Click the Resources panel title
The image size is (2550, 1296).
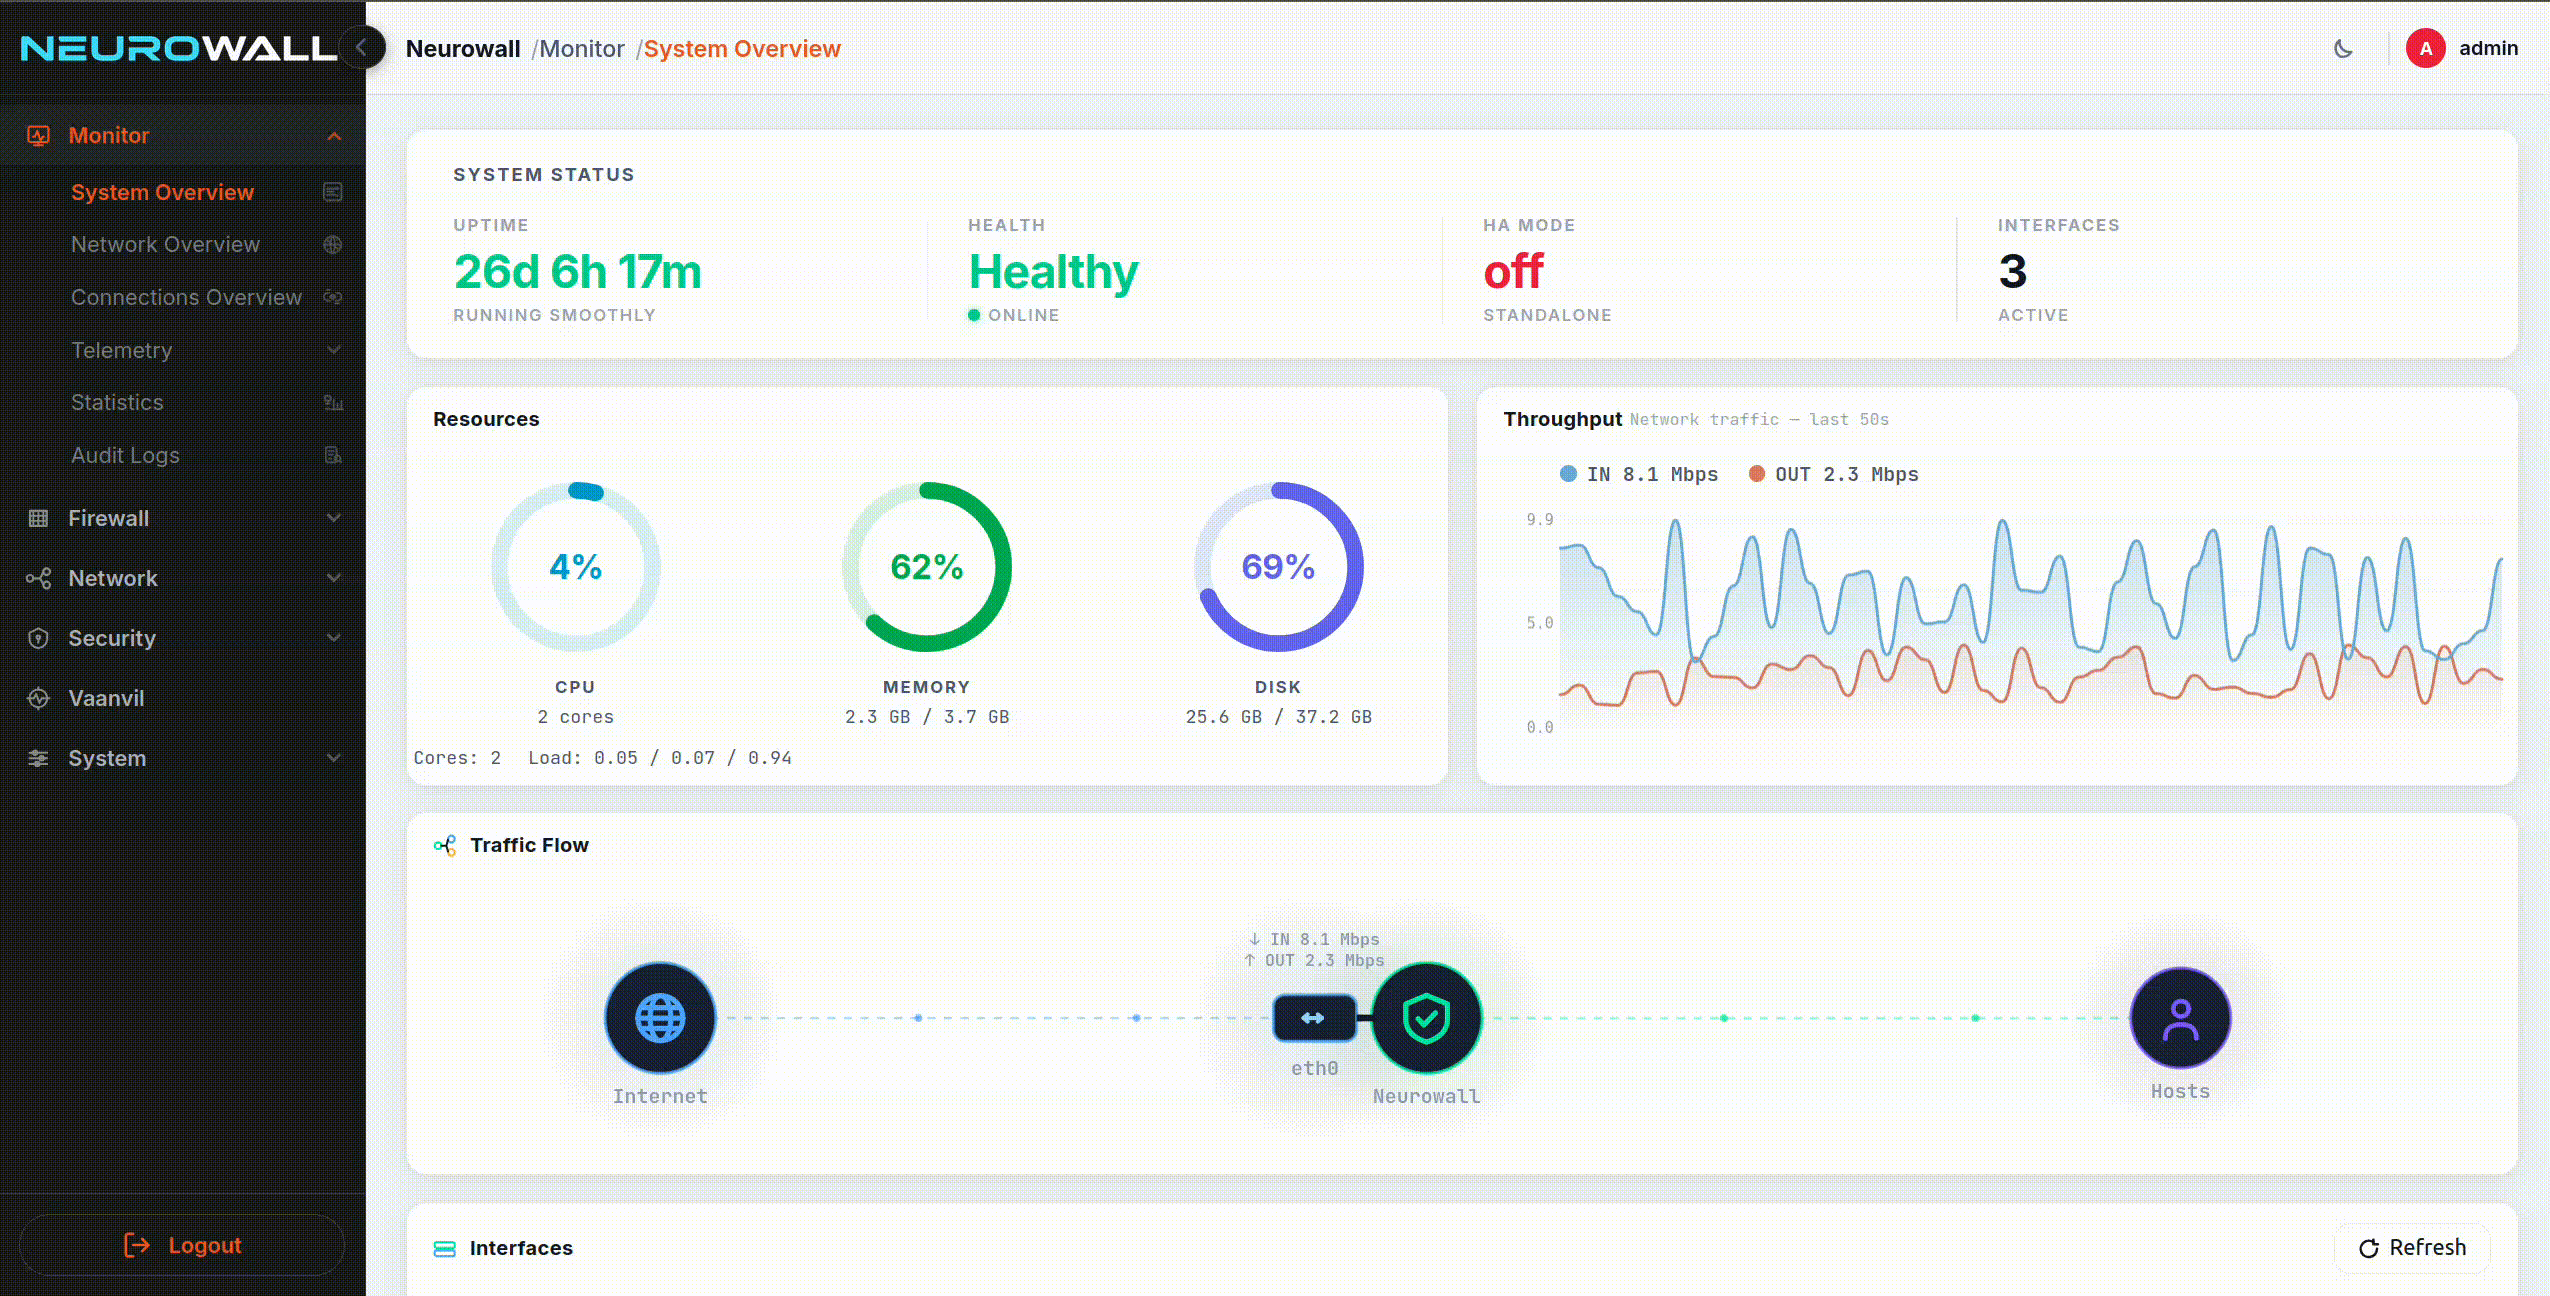(486, 419)
